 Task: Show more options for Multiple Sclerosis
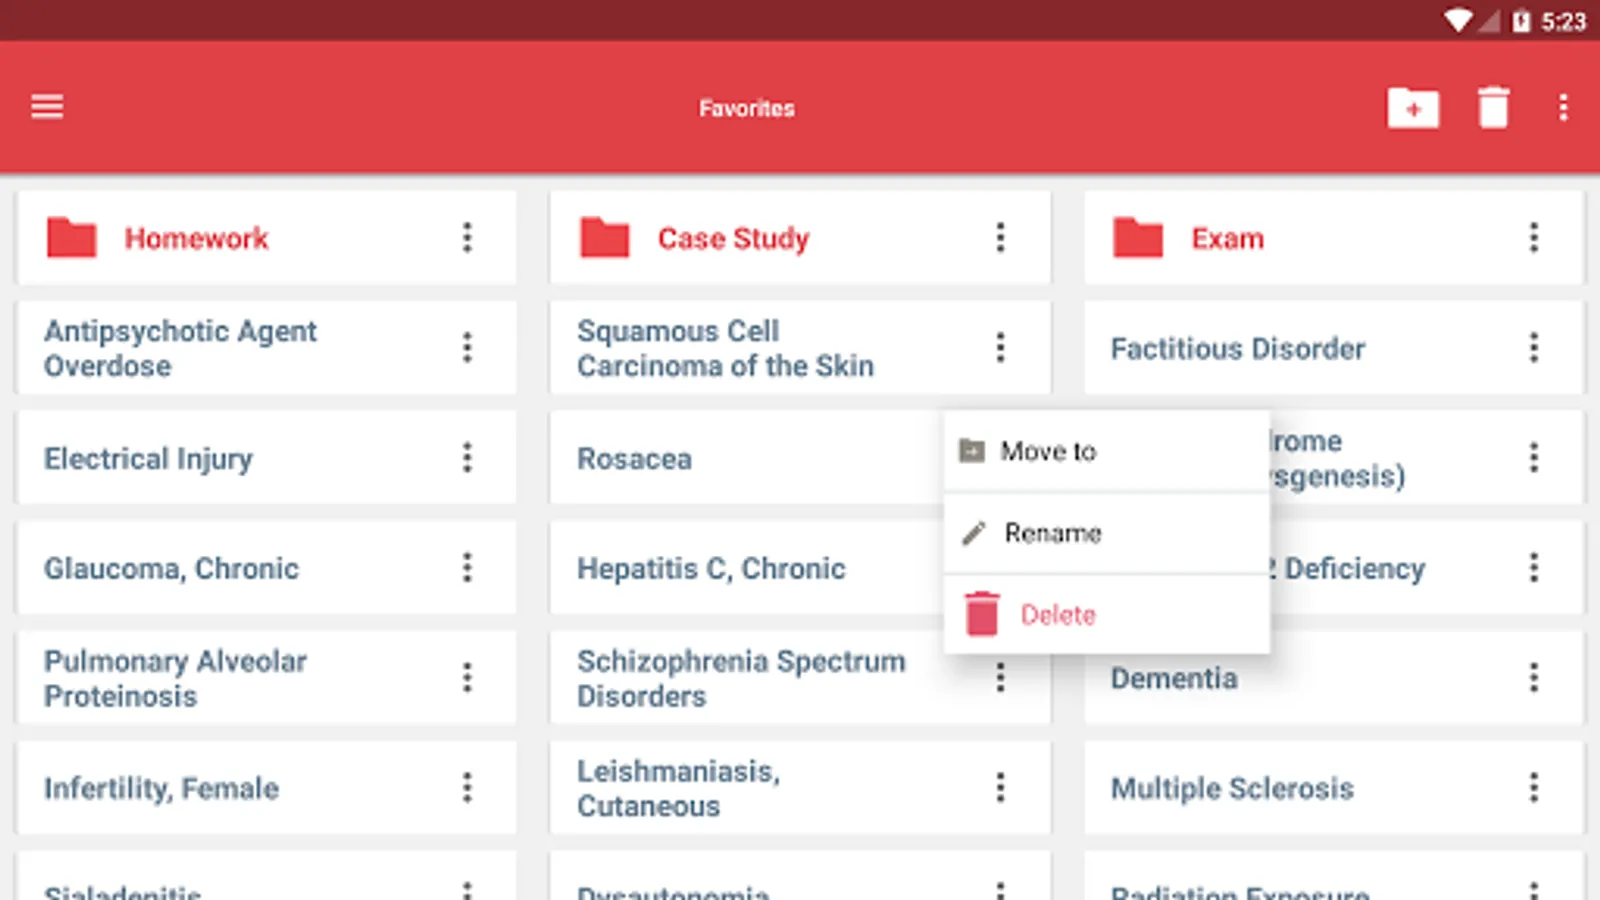[1533, 788]
